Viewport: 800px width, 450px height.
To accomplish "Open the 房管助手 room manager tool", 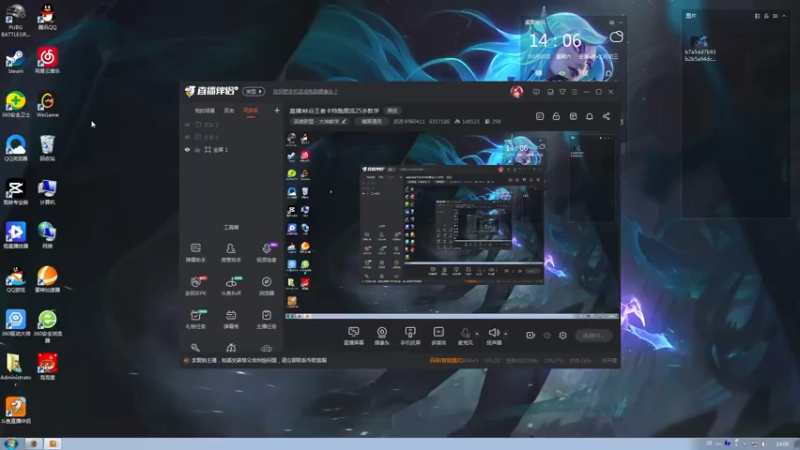I will (231, 252).
